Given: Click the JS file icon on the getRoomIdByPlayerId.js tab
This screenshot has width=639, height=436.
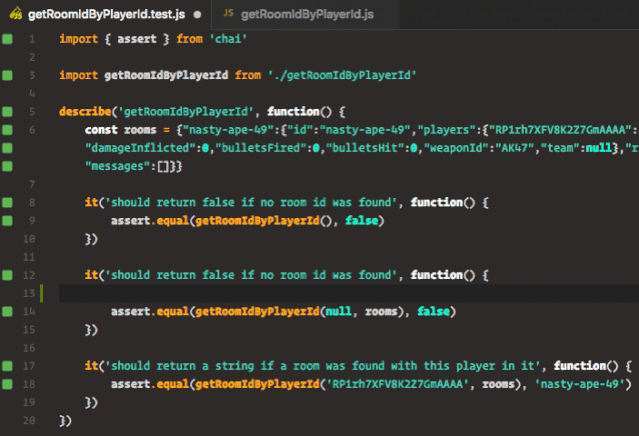Looking at the screenshot, I should [228, 14].
